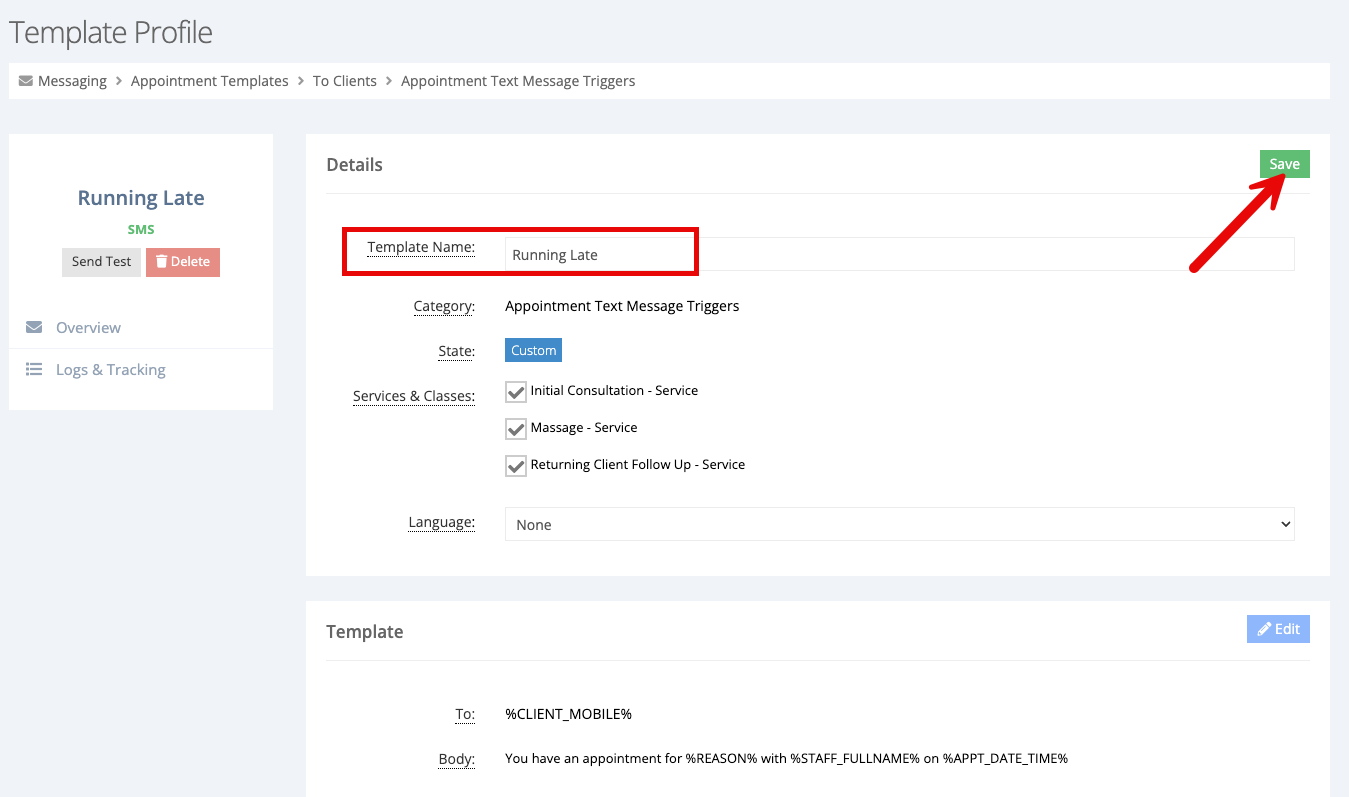Toggle the Initial Consultation - Service checkbox
Viewport: 1349px width, 797px height.
point(516,391)
